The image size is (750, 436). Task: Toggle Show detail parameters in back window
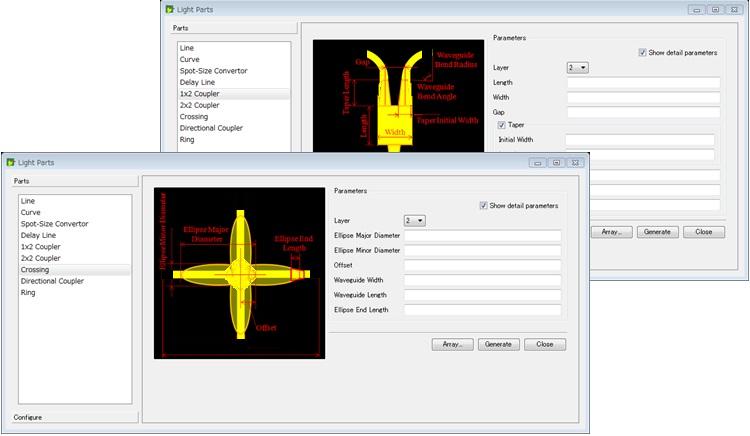tap(642, 53)
